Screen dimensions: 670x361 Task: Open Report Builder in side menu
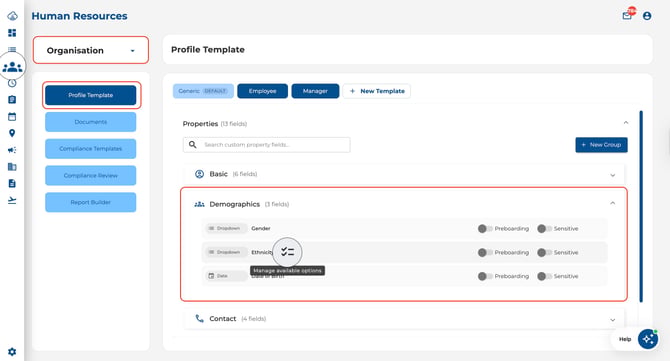click(x=91, y=202)
